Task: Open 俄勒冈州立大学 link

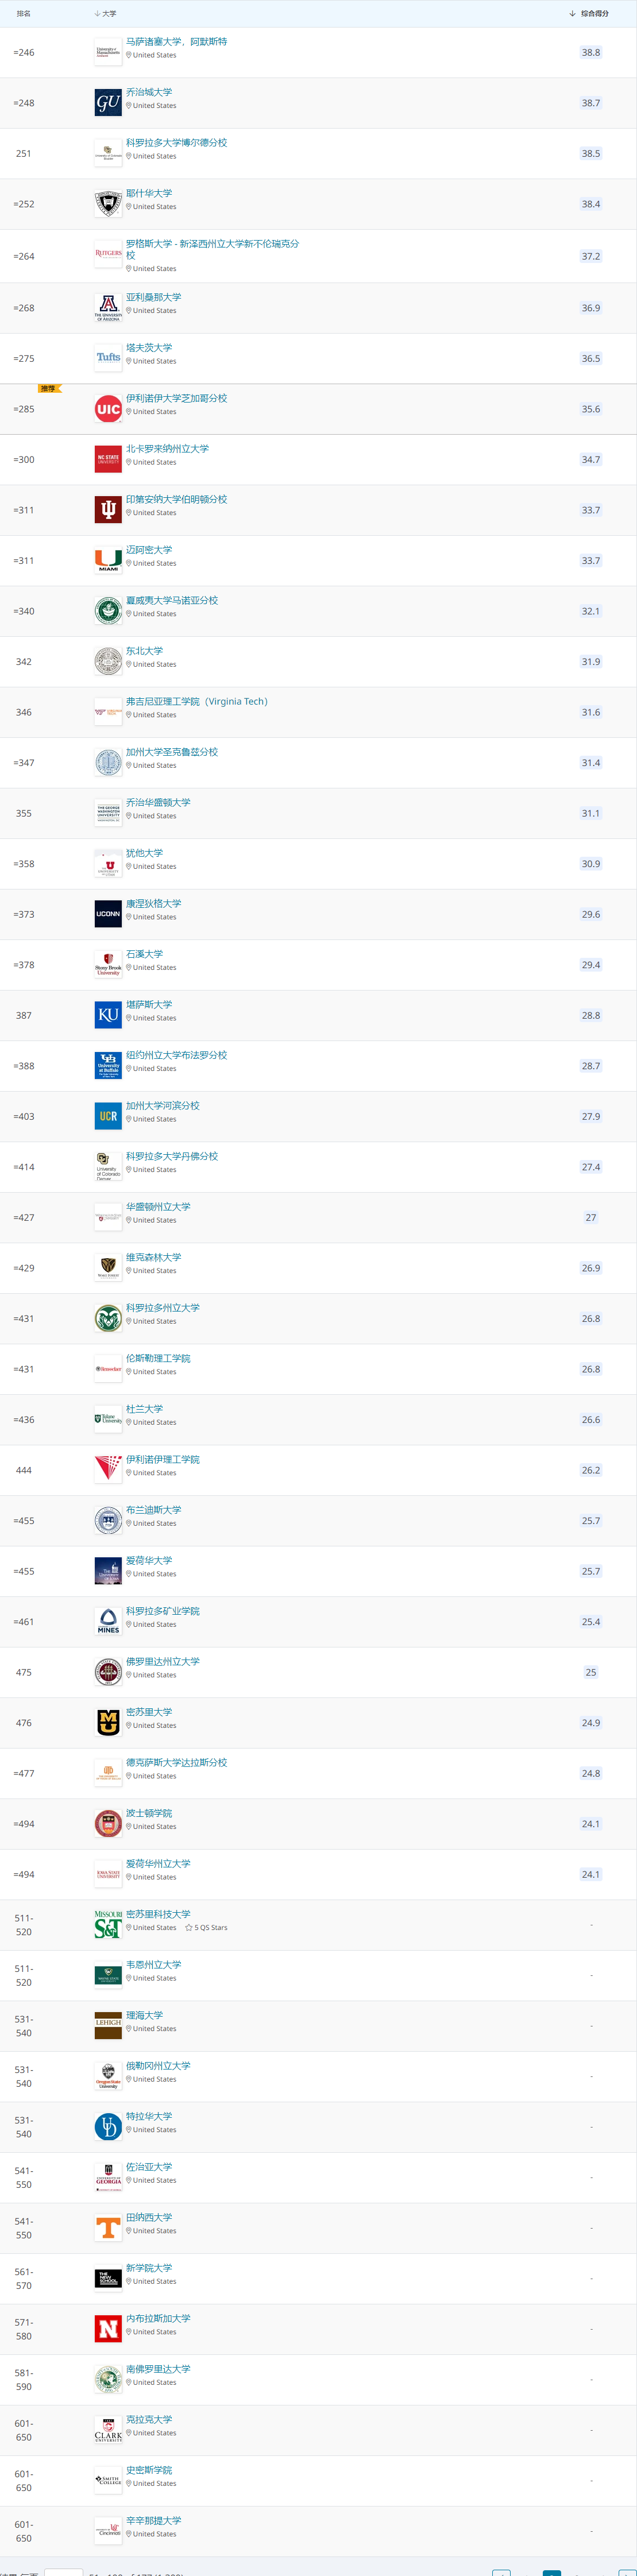Action: point(158,2065)
